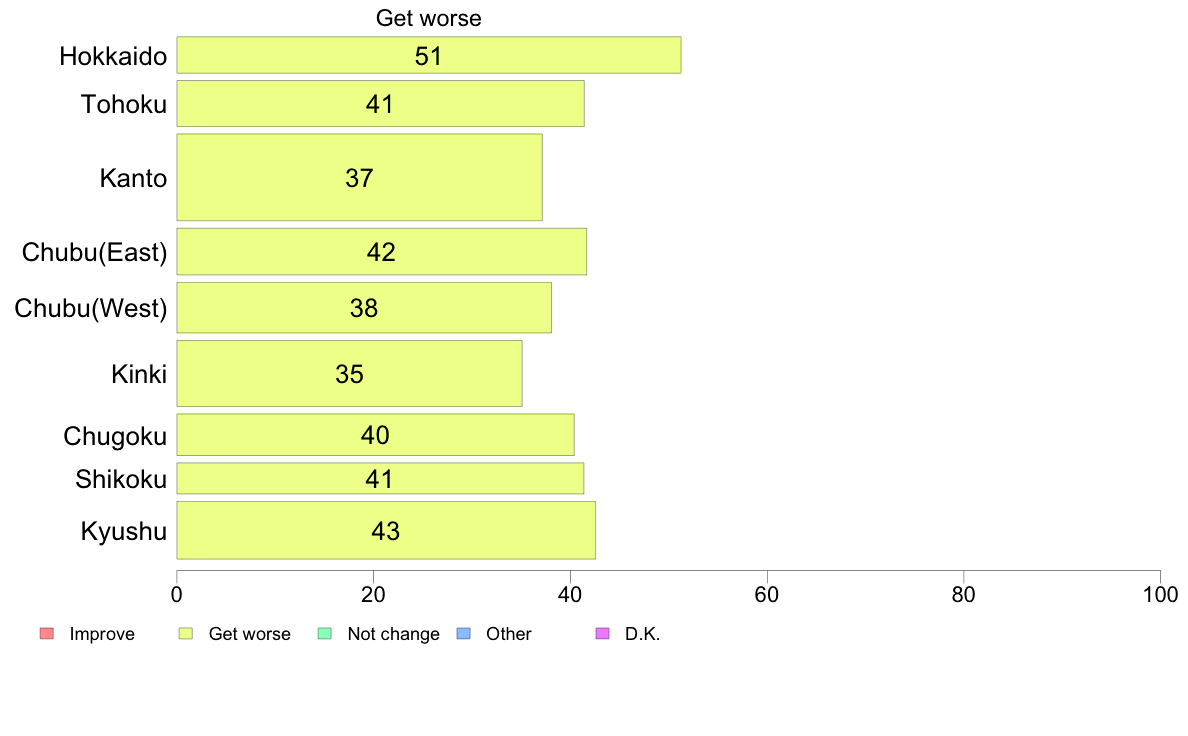The image size is (1188, 736).
Task: Click the Improve legend text
Action: [102, 634]
